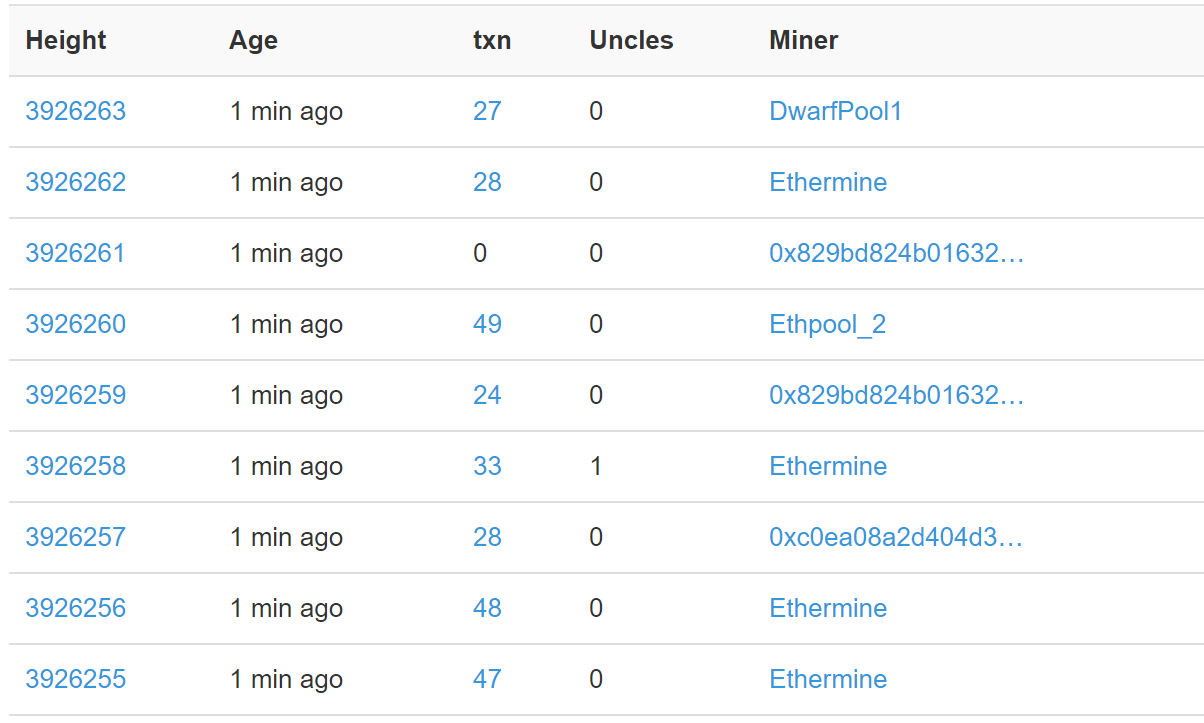Select uncle count 1 in block 3926258 row
The height and width of the screenshot is (723, 1204).
596,466
